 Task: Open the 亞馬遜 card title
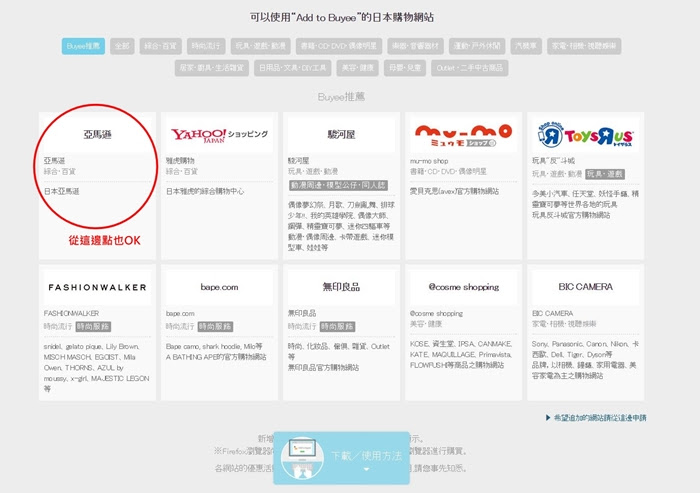tap(97, 134)
